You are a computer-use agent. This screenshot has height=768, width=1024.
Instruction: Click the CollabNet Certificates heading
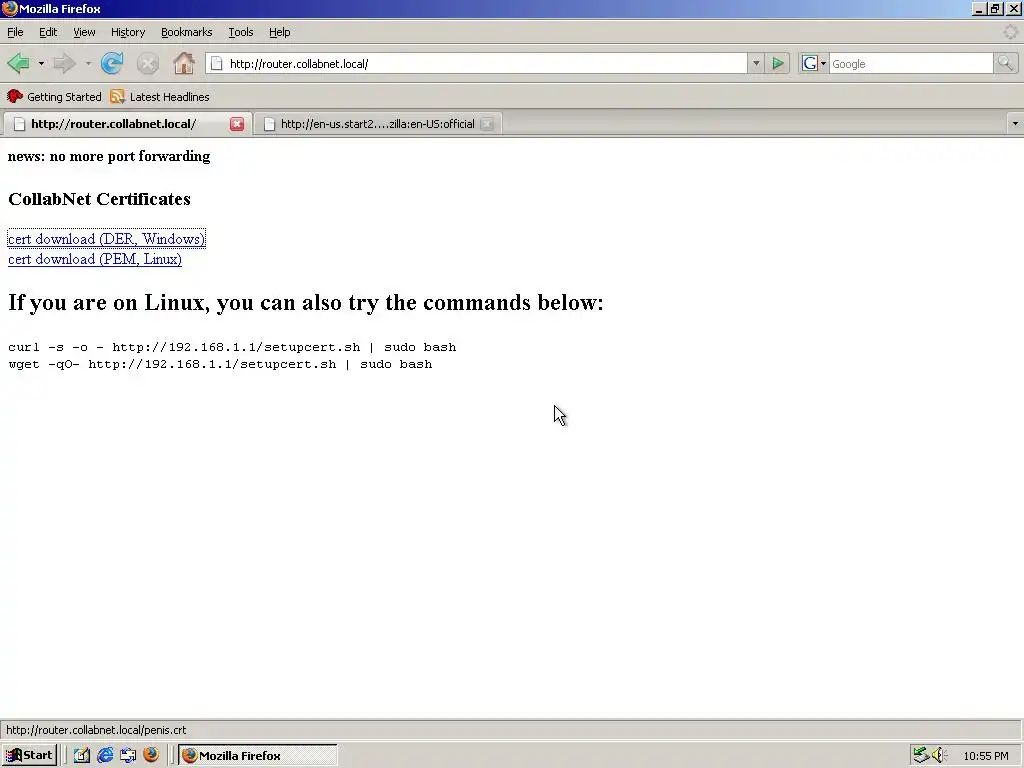tap(99, 199)
